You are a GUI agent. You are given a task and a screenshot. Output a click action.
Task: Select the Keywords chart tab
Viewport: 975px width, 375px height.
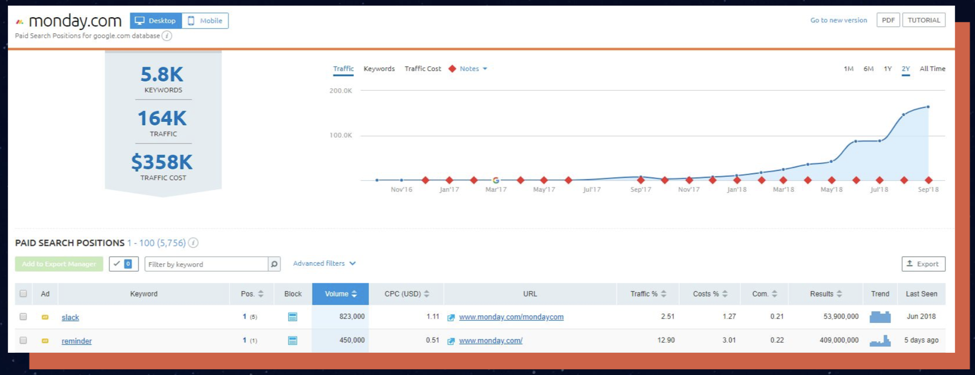379,69
